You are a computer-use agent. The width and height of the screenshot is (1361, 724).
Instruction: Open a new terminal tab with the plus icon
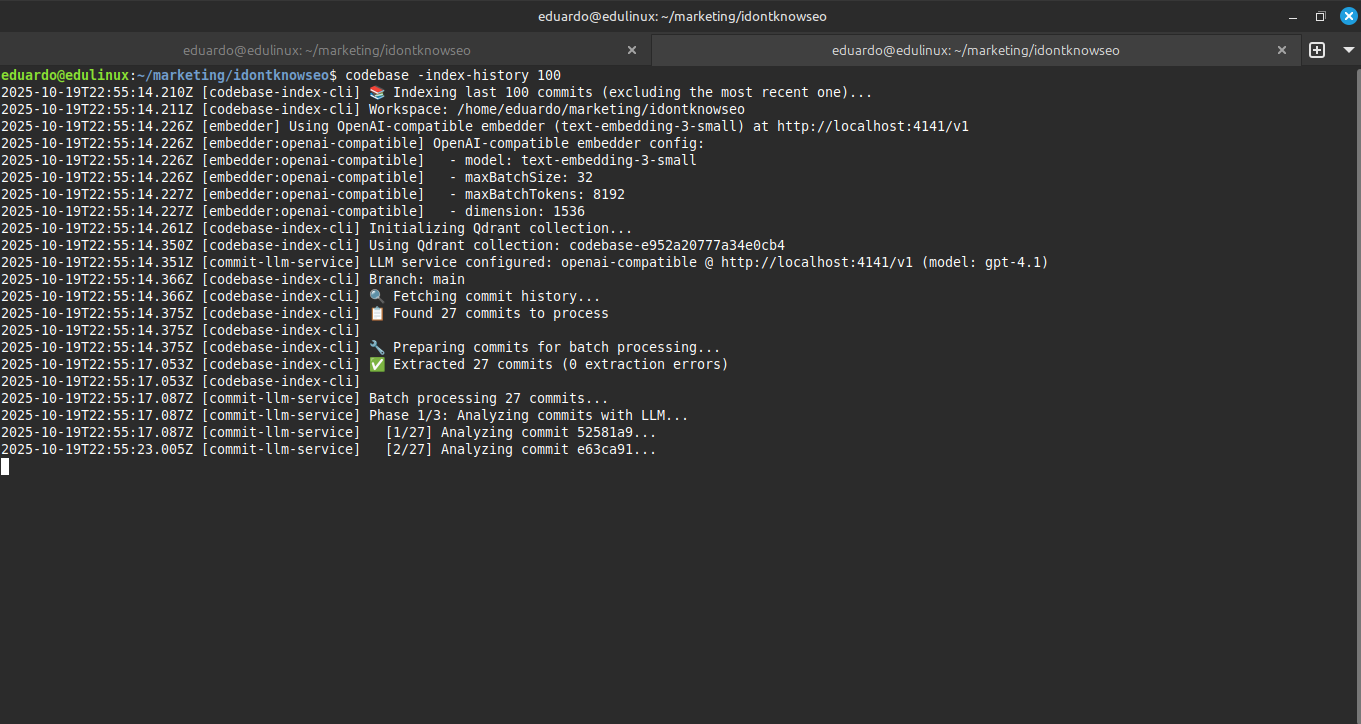1317,50
